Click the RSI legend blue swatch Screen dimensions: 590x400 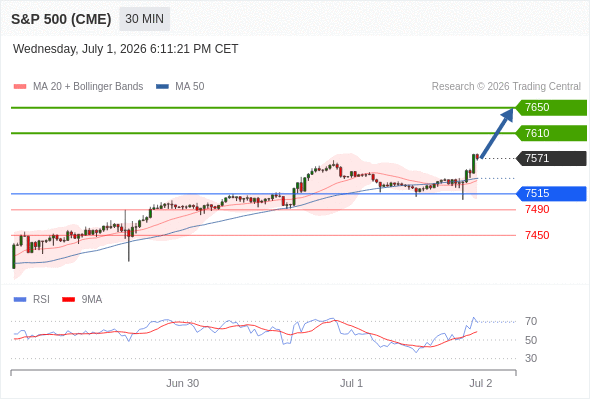click(x=20, y=300)
